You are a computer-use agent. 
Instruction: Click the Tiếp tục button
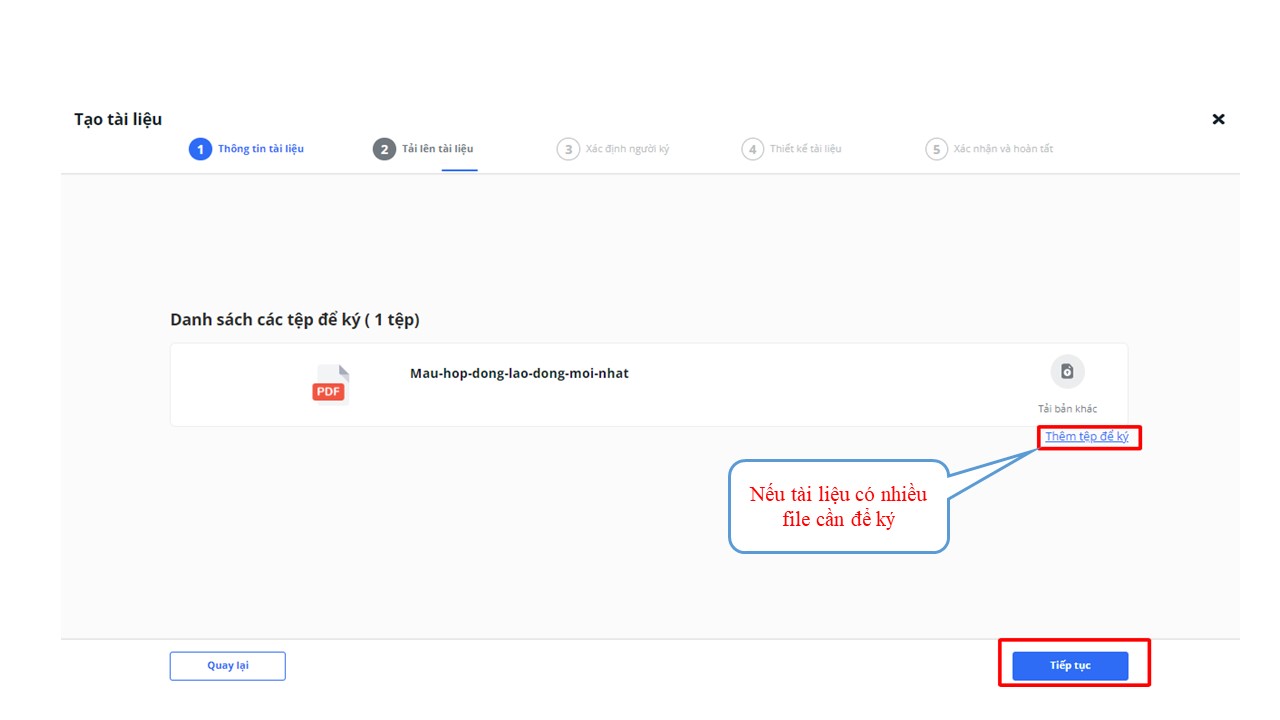click(x=1070, y=666)
